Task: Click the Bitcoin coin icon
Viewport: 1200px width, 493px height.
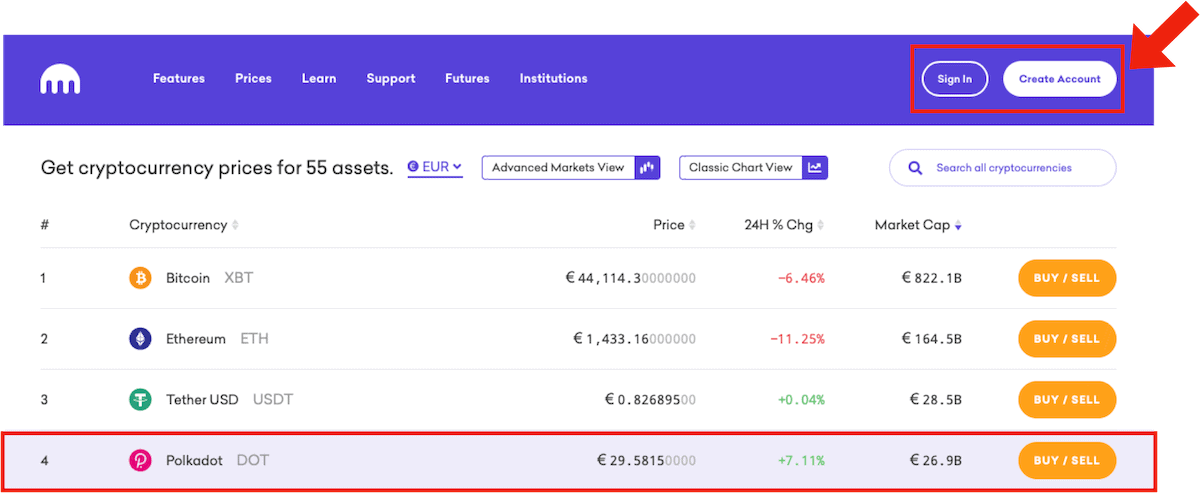Action: [141, 278]
